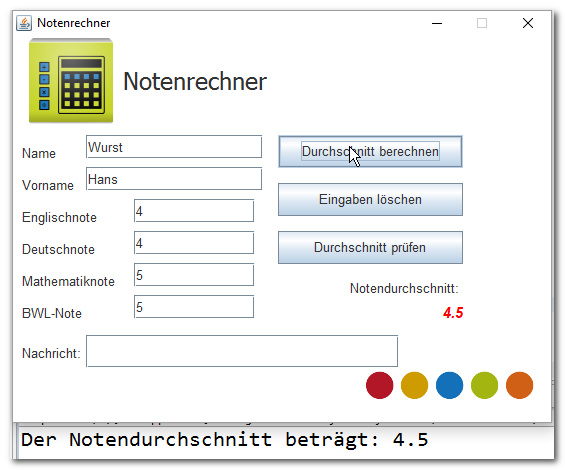Focus the Name field containing Wurst
The width and height of the screenshot is (565, 470).
point(174,147)
